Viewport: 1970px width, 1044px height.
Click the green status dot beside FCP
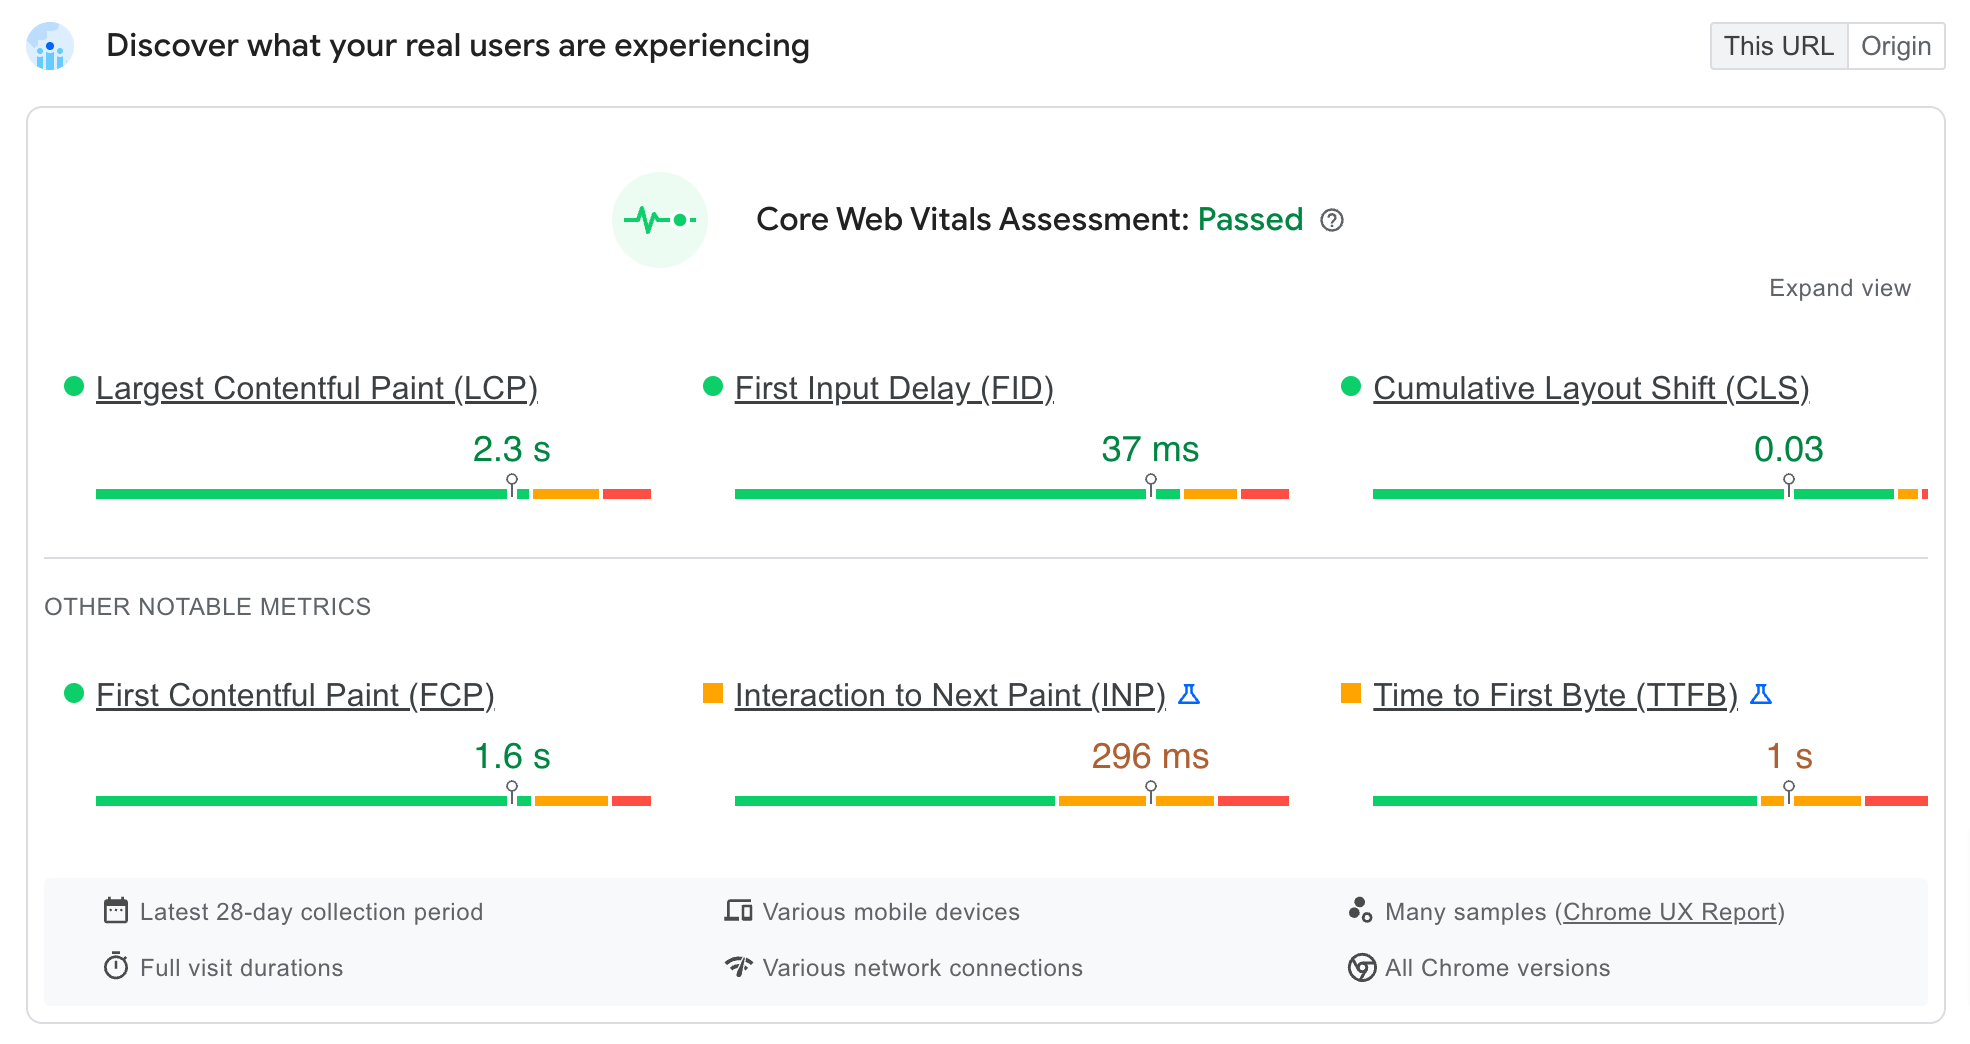[x=73, y=692]
